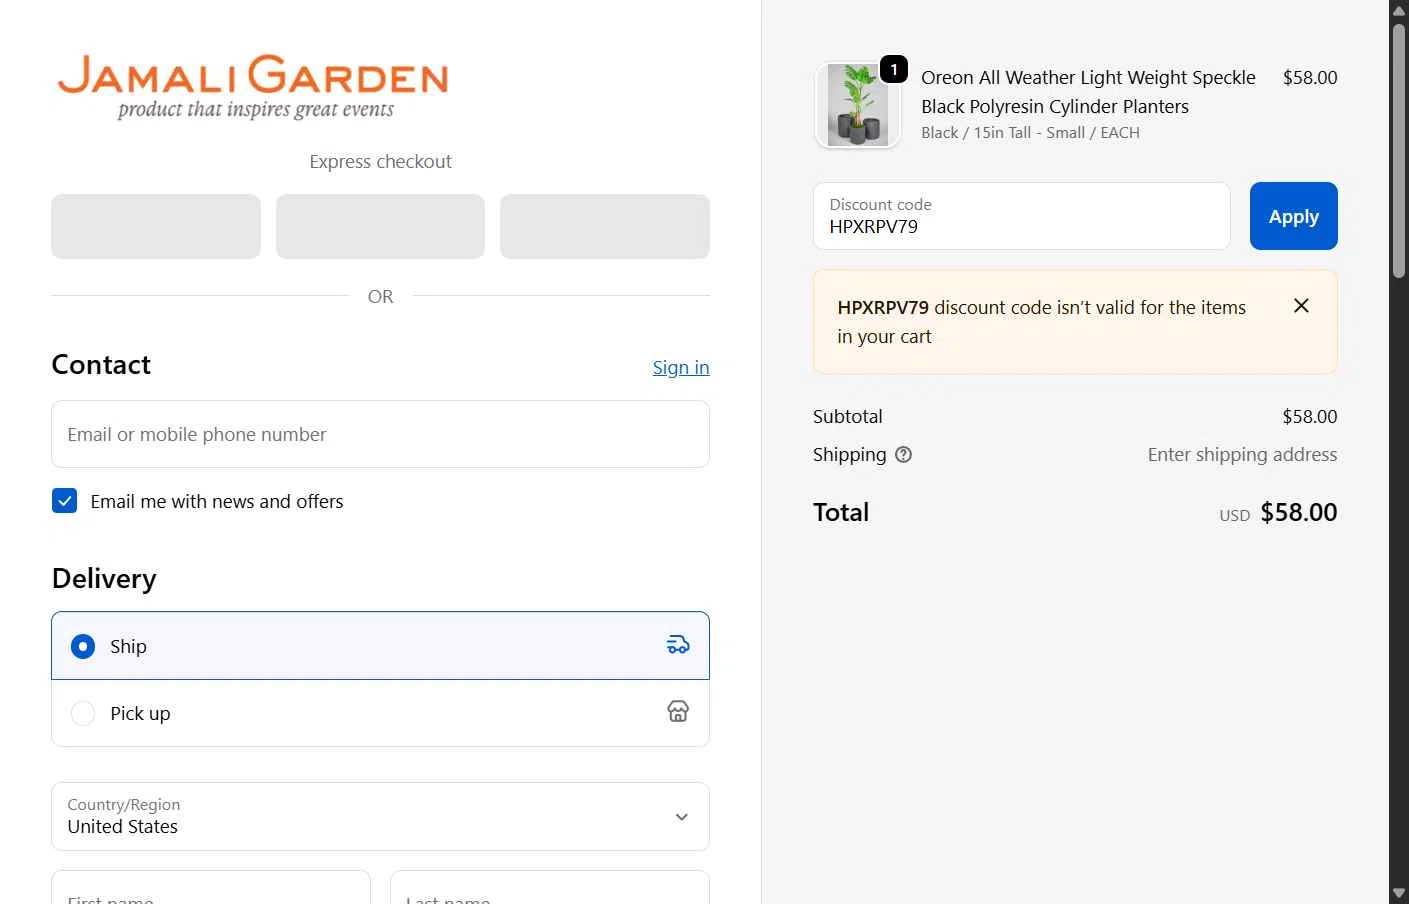The image size is (1409, 904).
Task: Click the invalid discount code message text
Action: point(1042,322)
